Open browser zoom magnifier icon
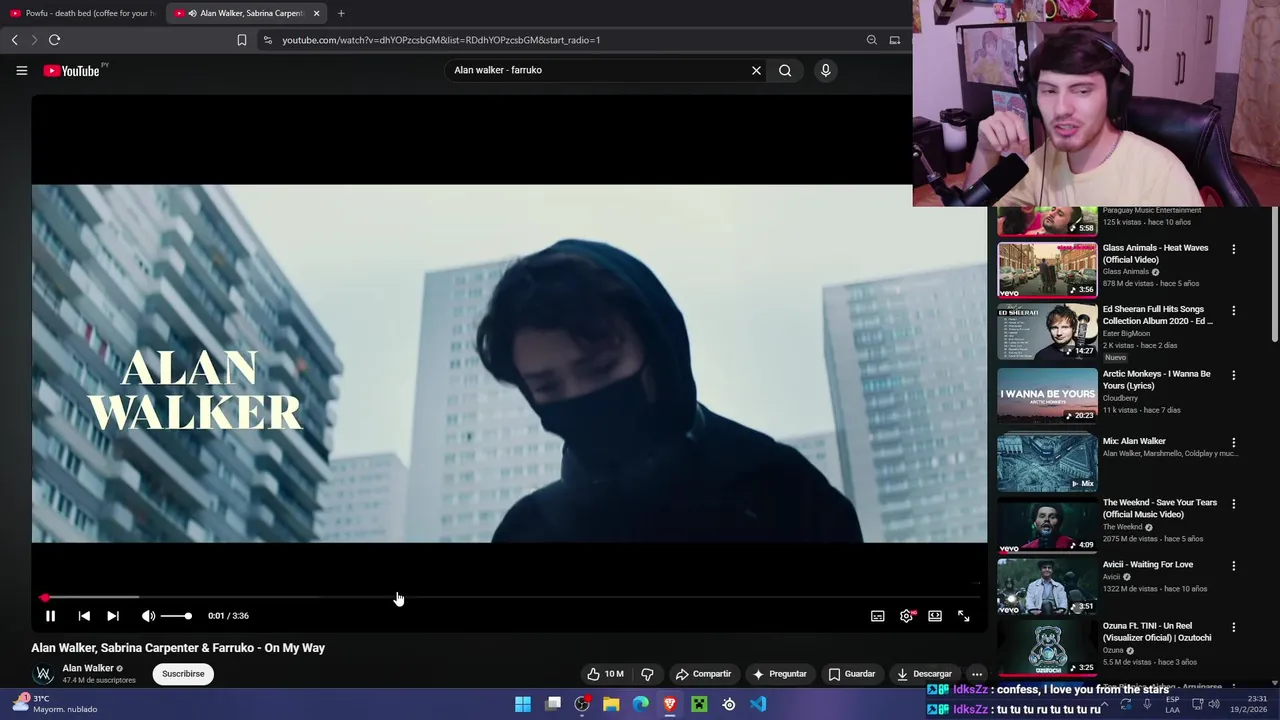This screenshot has width=1280, height=720. pyautogui.click(x=871, y=40)
